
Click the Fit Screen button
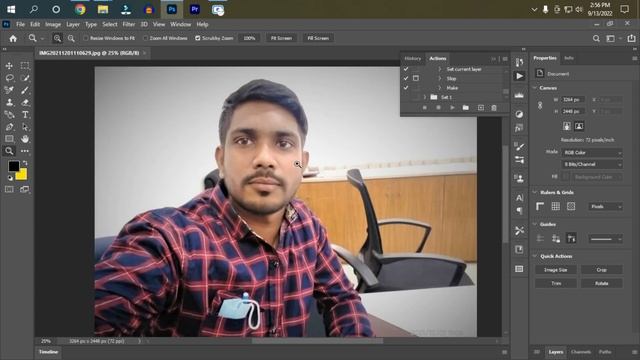tap(281, 38)
